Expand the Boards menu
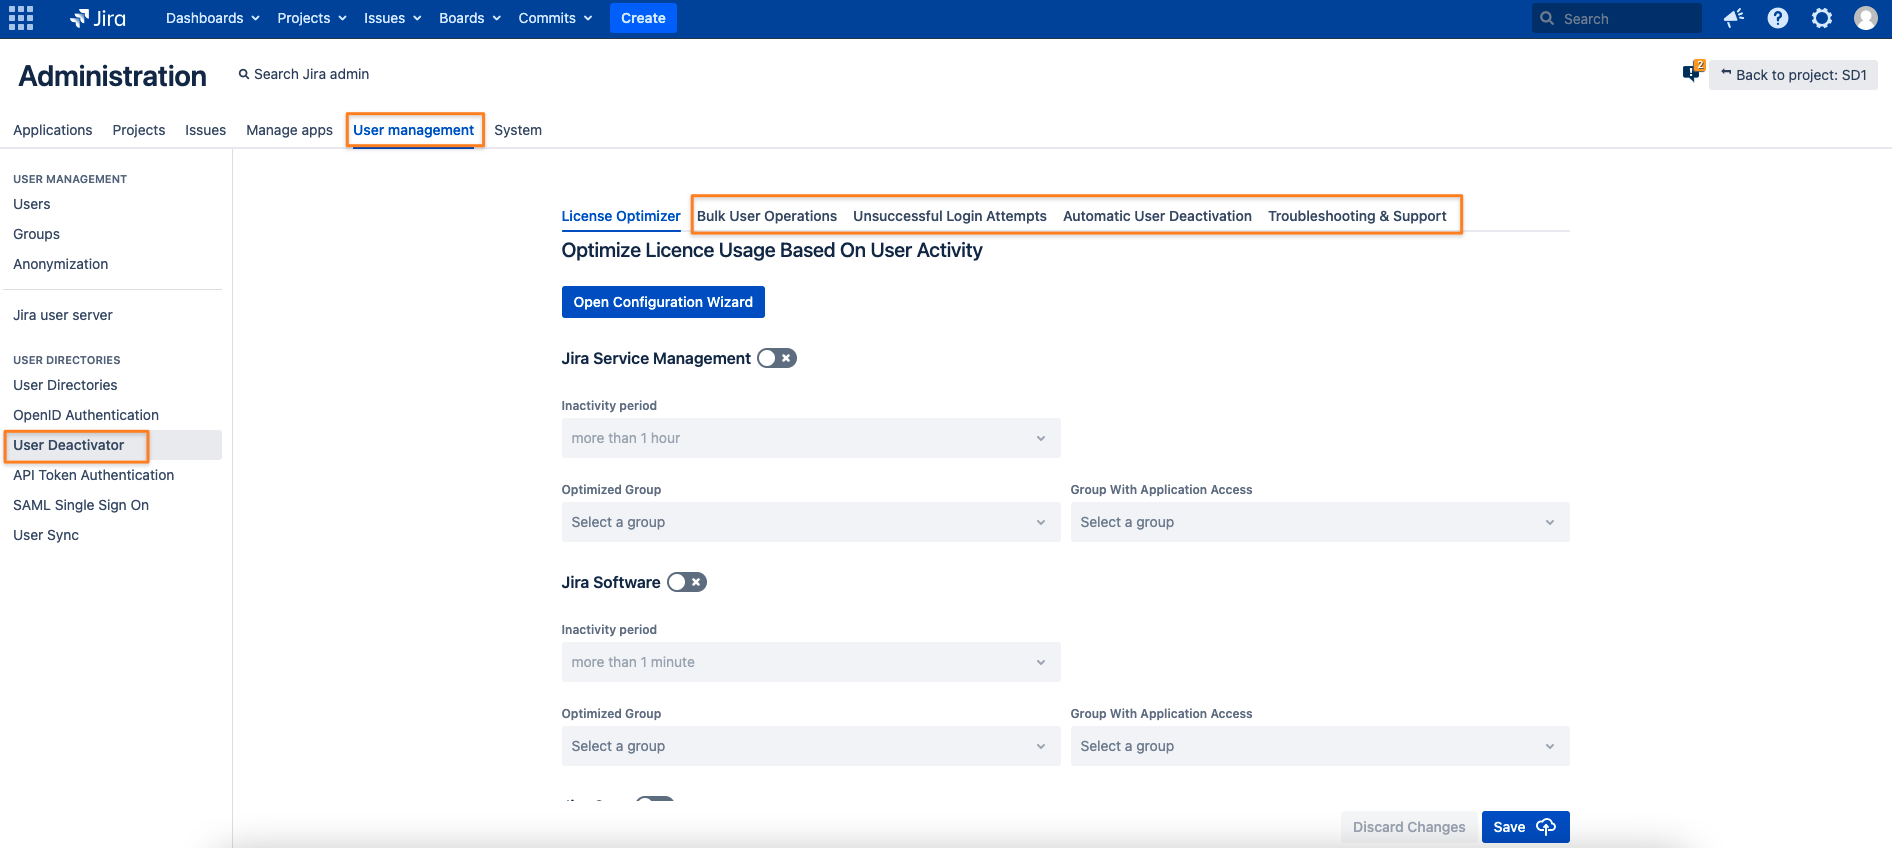Screen dimensions: 1892x848 (x=470, y=18)
